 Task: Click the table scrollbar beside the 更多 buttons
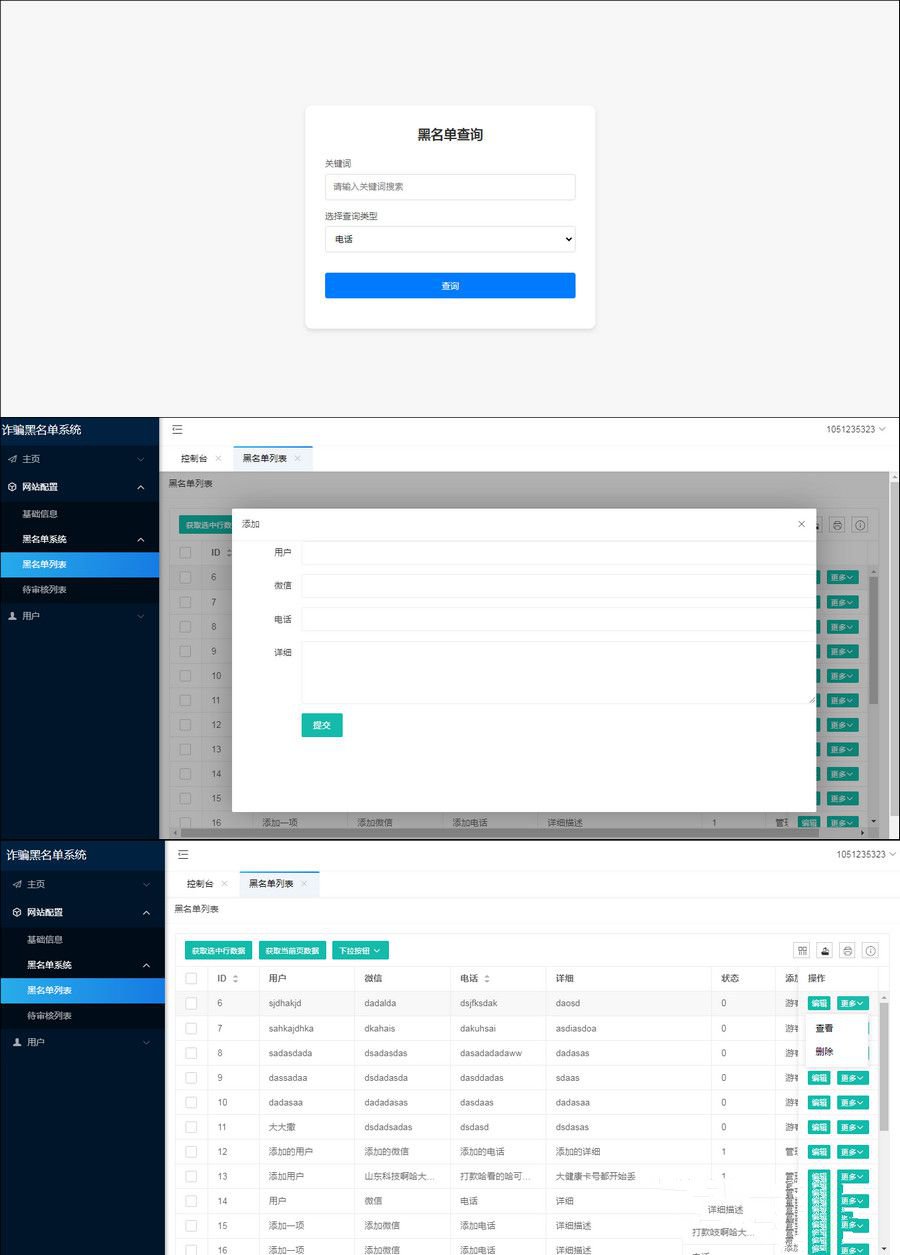(x=883, y=1060)
